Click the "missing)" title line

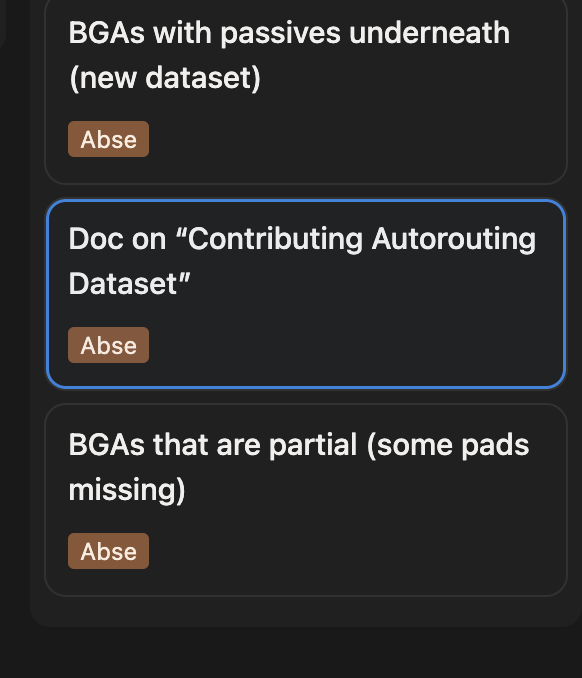pos(127,490)
